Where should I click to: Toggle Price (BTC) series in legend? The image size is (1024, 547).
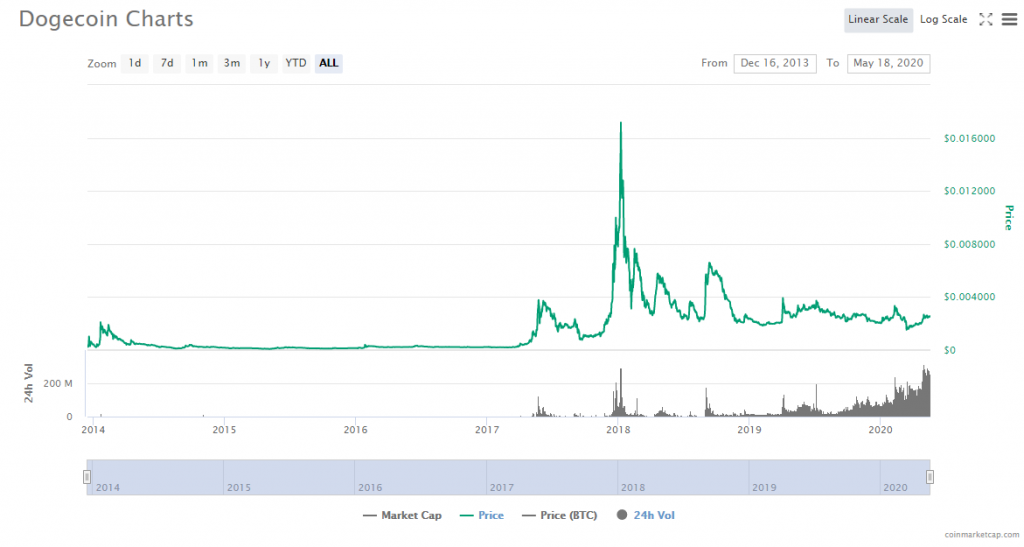[x=560, y=515]
